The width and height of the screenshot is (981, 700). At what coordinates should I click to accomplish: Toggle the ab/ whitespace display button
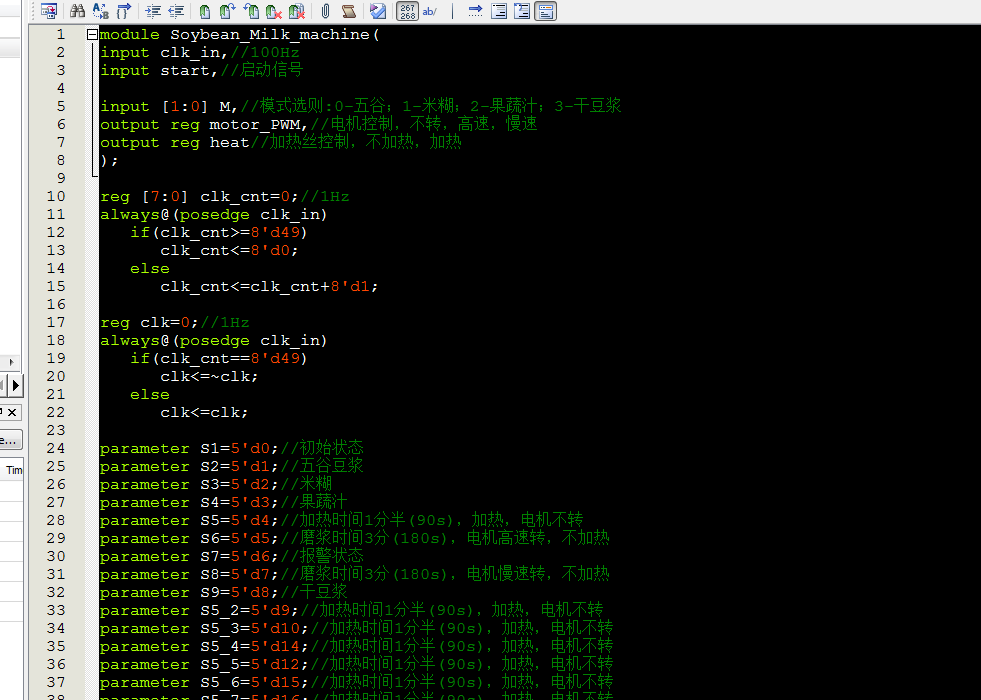coord(430,11)
